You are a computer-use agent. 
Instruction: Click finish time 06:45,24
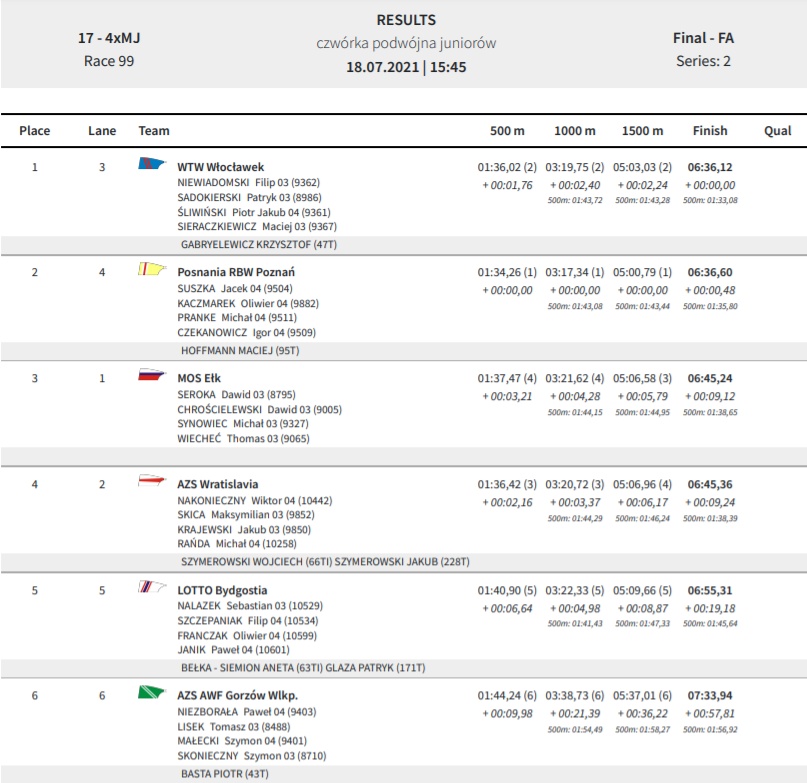coord(710,378)
